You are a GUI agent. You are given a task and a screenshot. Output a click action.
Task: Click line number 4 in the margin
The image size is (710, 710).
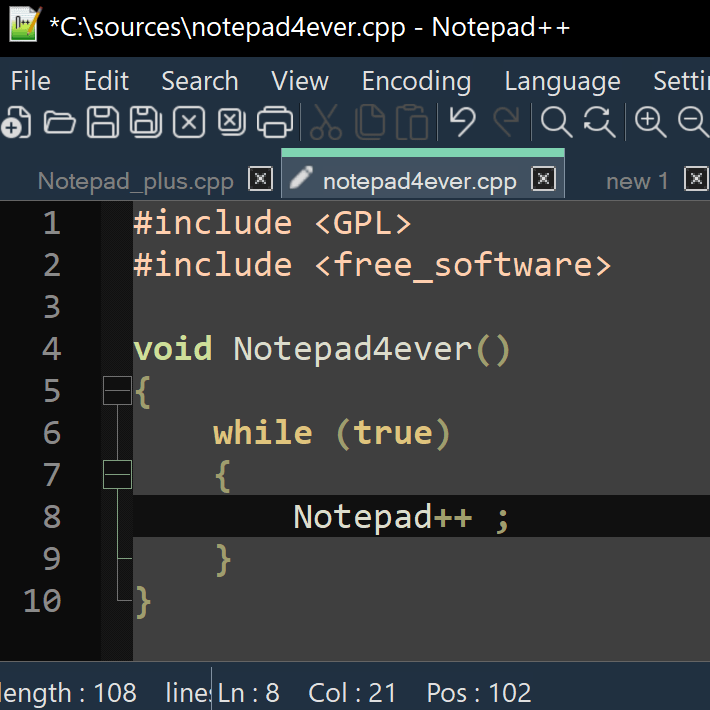(52, 349)
